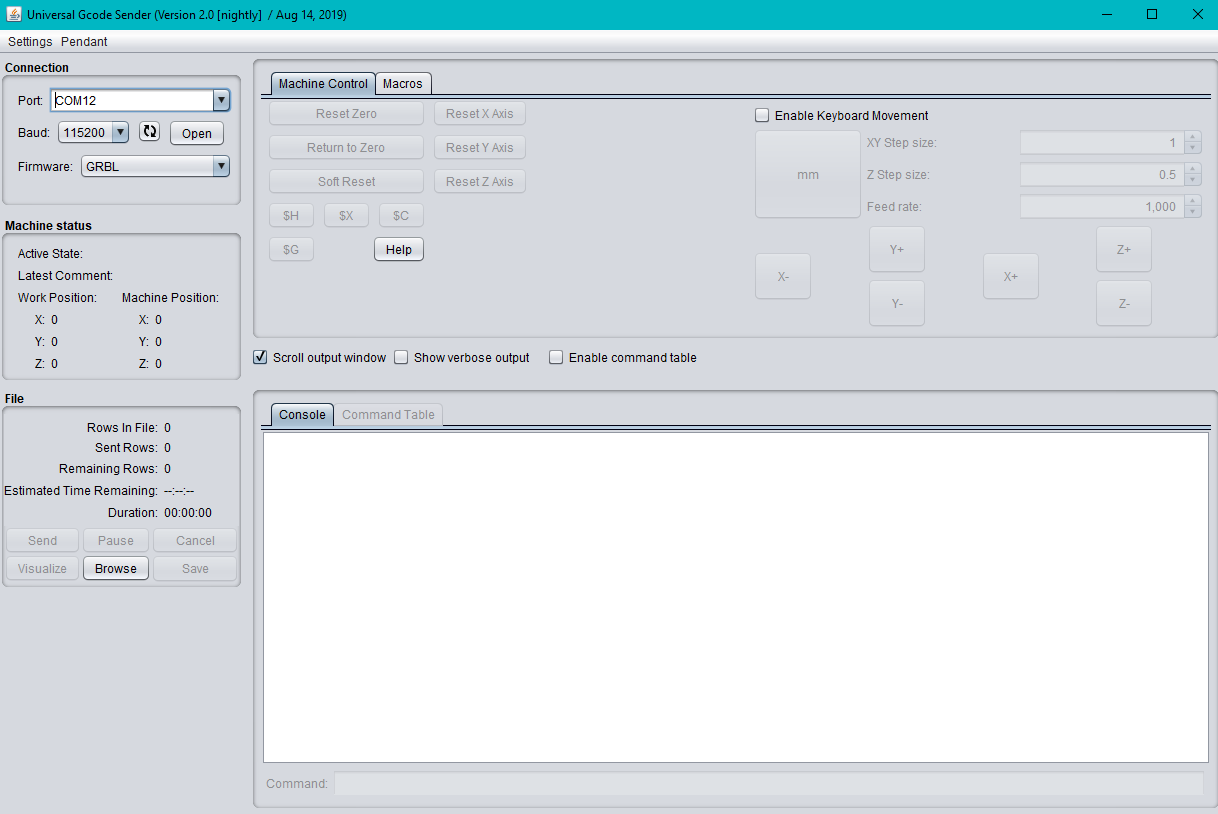Open the Baud rate dropdown
Viewport: 1218px width, 814px height.
pos(120,132)
